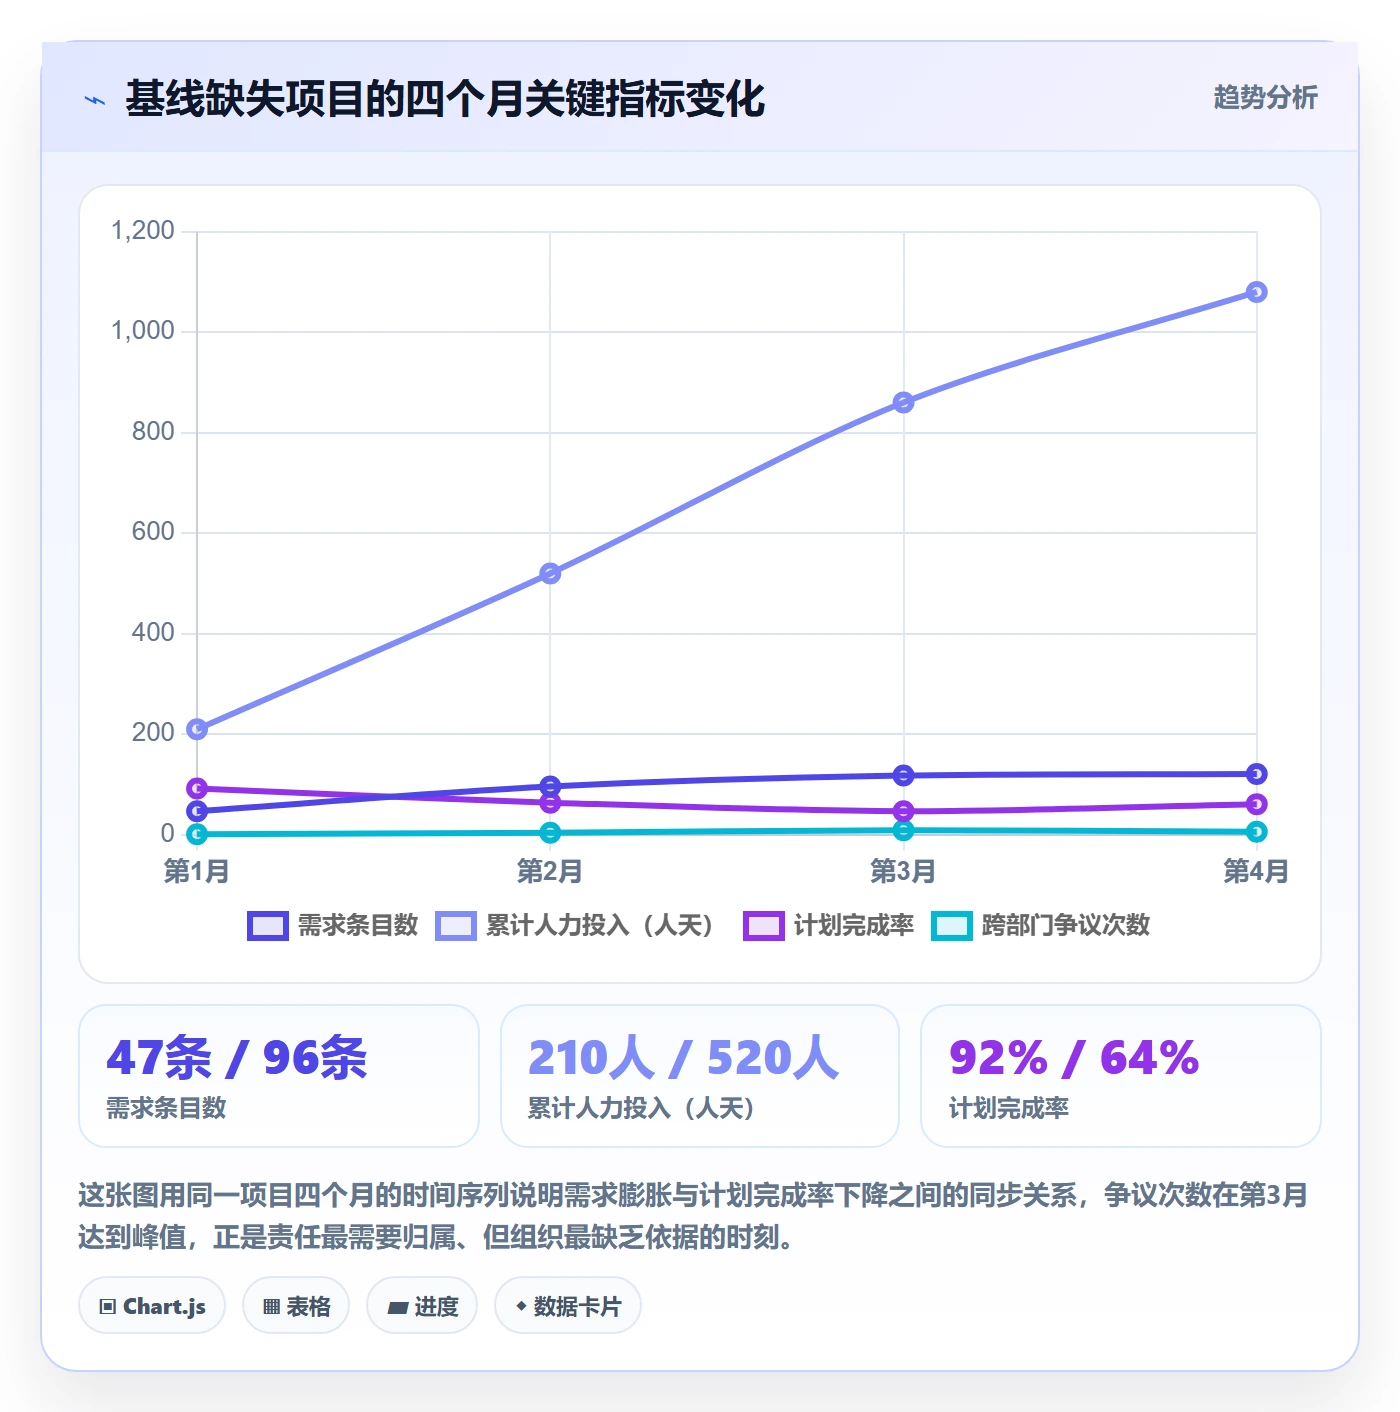This screenshot has height=1412, width=1400.
Task: Toggle the 计划完成率 legend series
Action: [828, 925]
